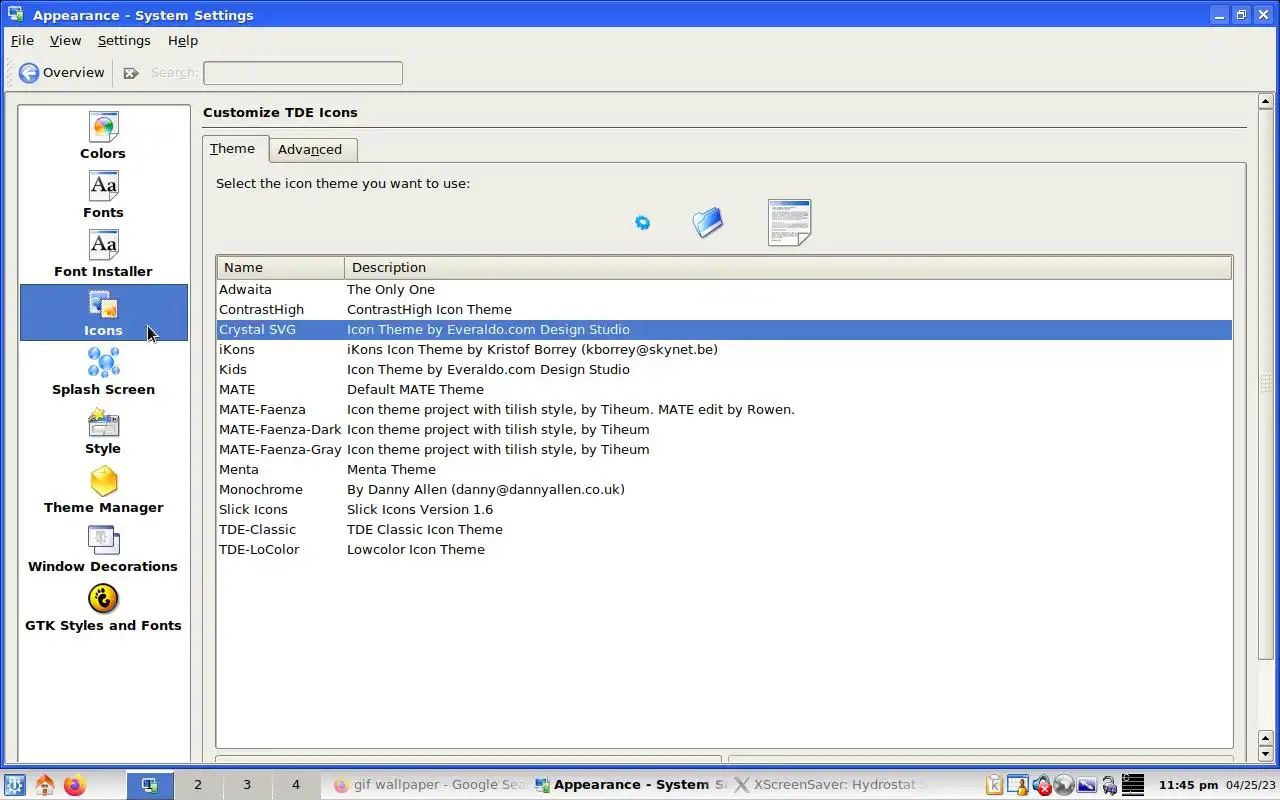Screen dimensions: 1280x800
Task: Open the TDE start menu button
Action: (x=15, y=785)
